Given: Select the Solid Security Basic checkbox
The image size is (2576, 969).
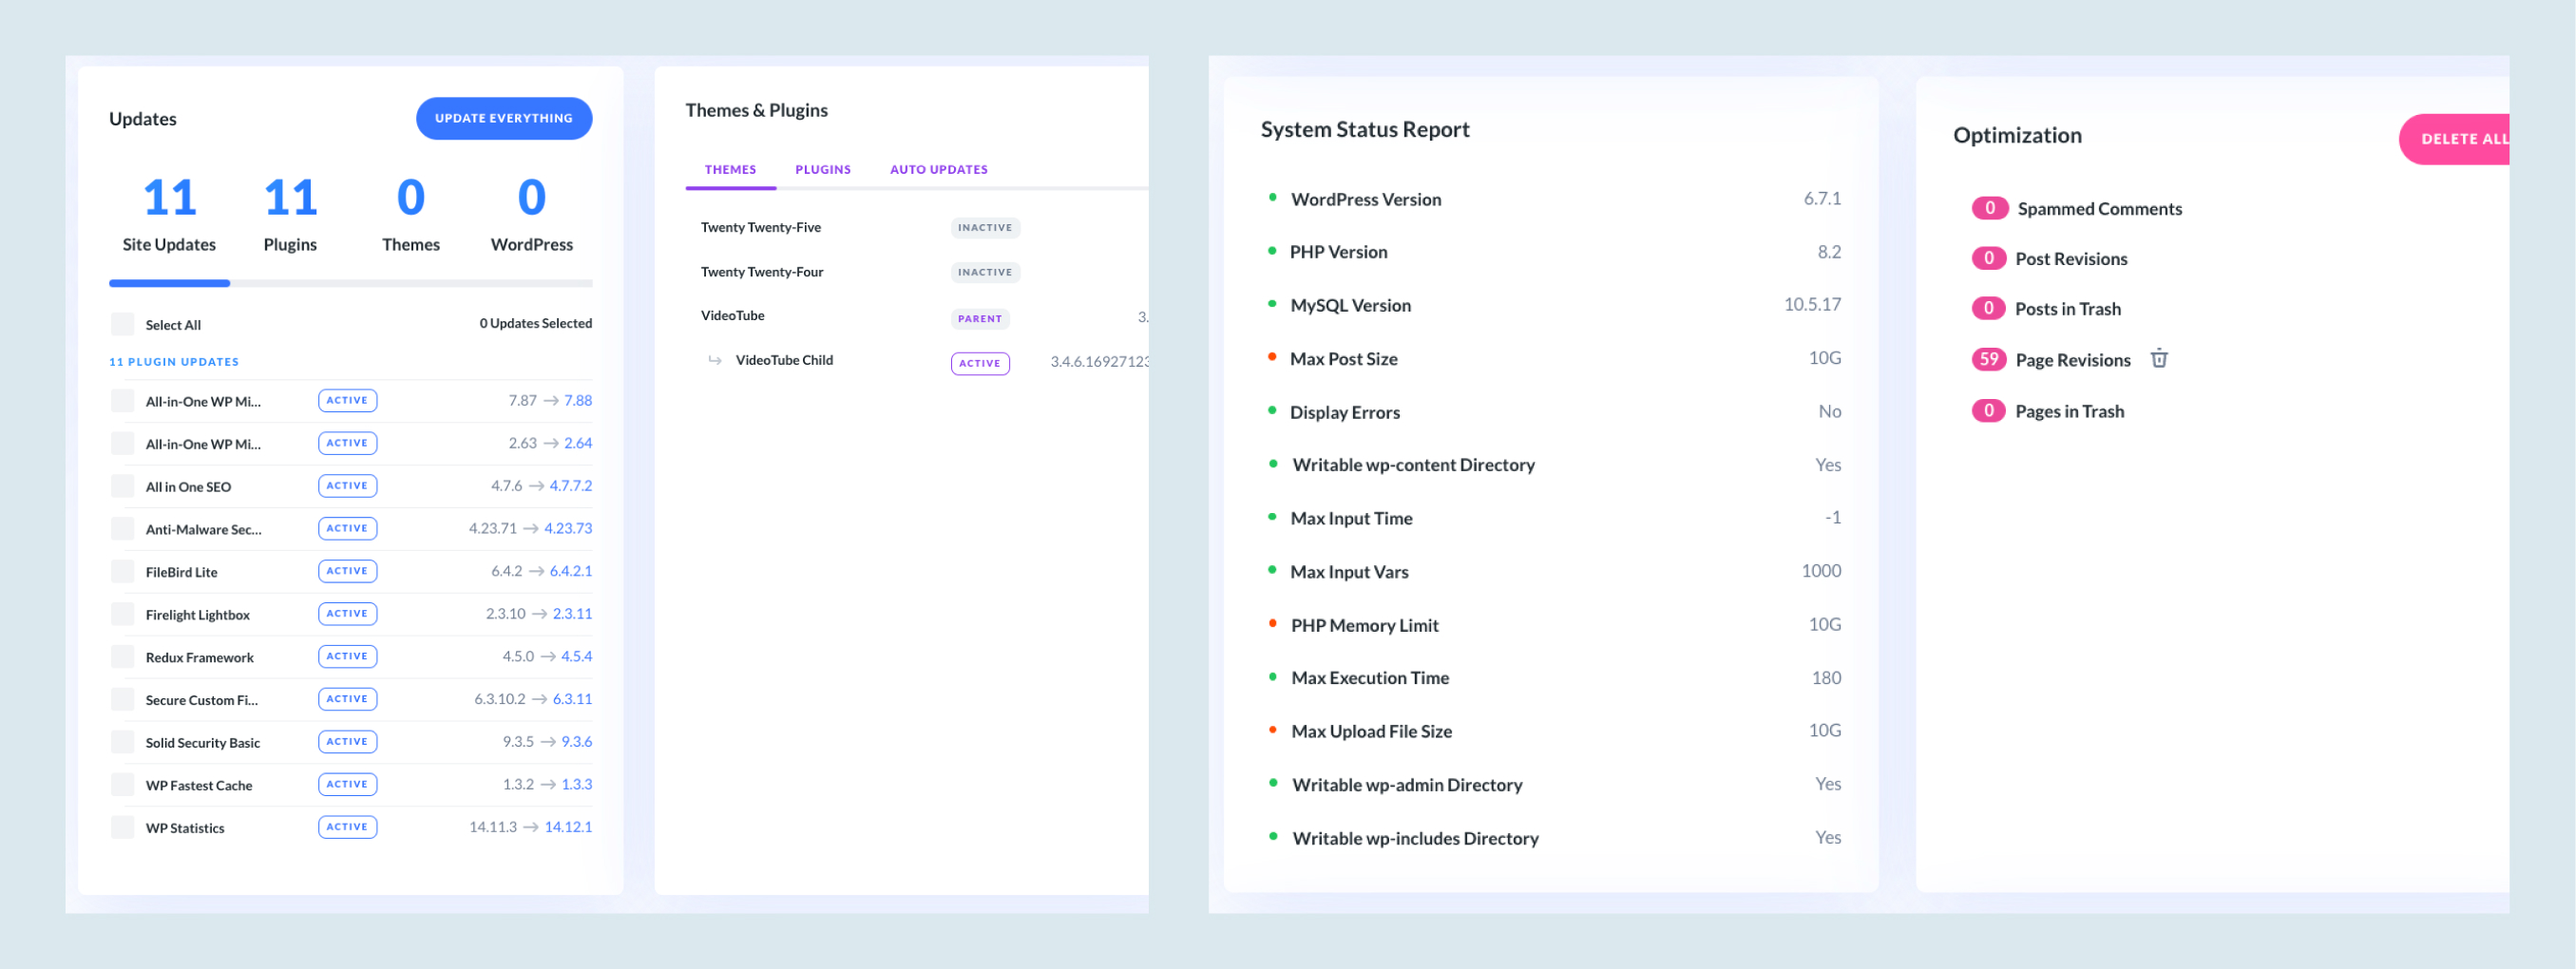Looking at the screenshot, I should tap(122, 742).
